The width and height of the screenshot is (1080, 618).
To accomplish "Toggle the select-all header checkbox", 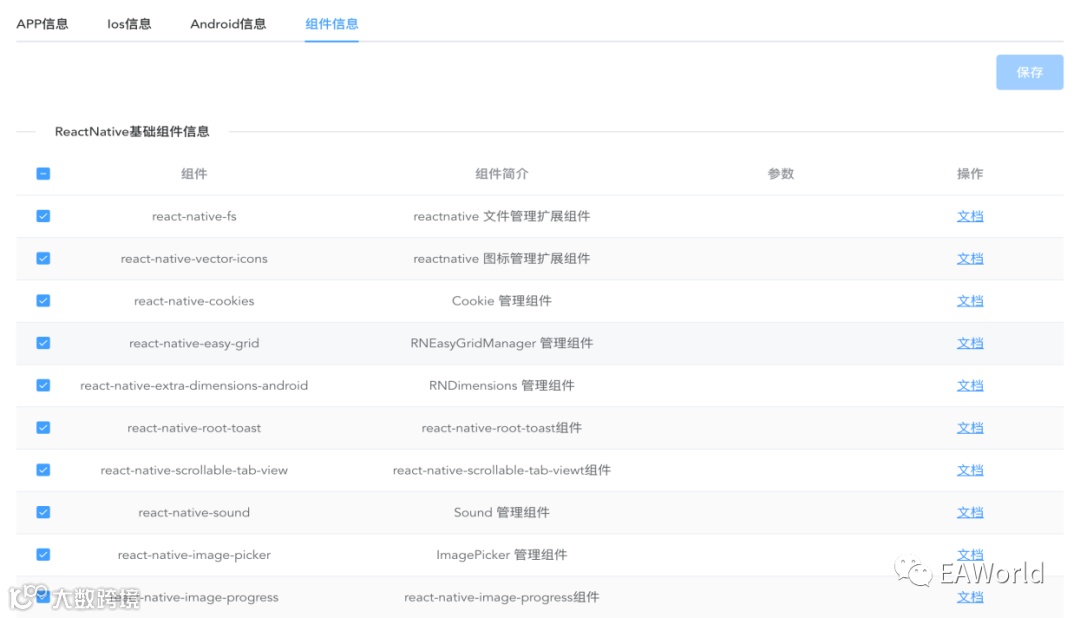I will coord(43,174).
